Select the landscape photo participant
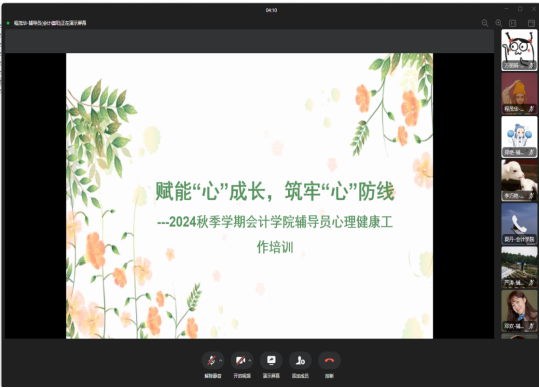 519,267
